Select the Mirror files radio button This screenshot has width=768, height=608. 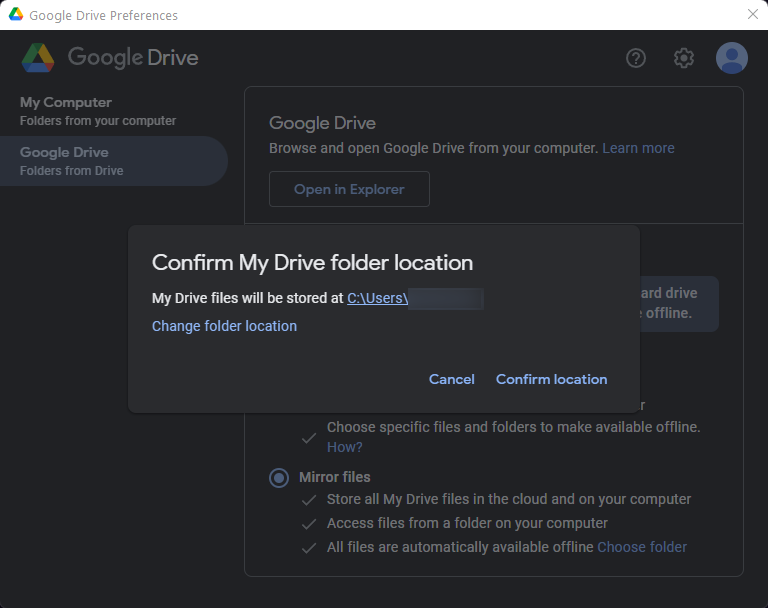(x=279, y=478)
